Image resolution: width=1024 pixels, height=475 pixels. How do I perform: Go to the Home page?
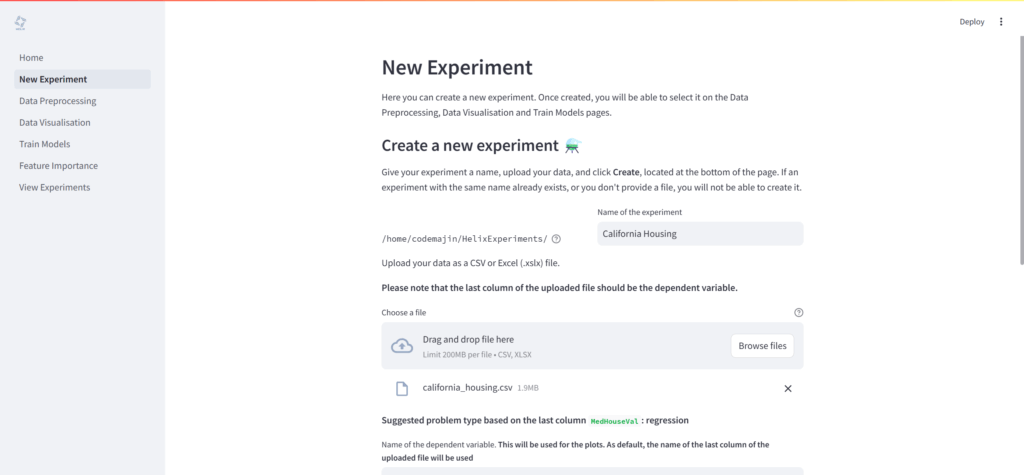pyautogui.click(x=31, y=58)
